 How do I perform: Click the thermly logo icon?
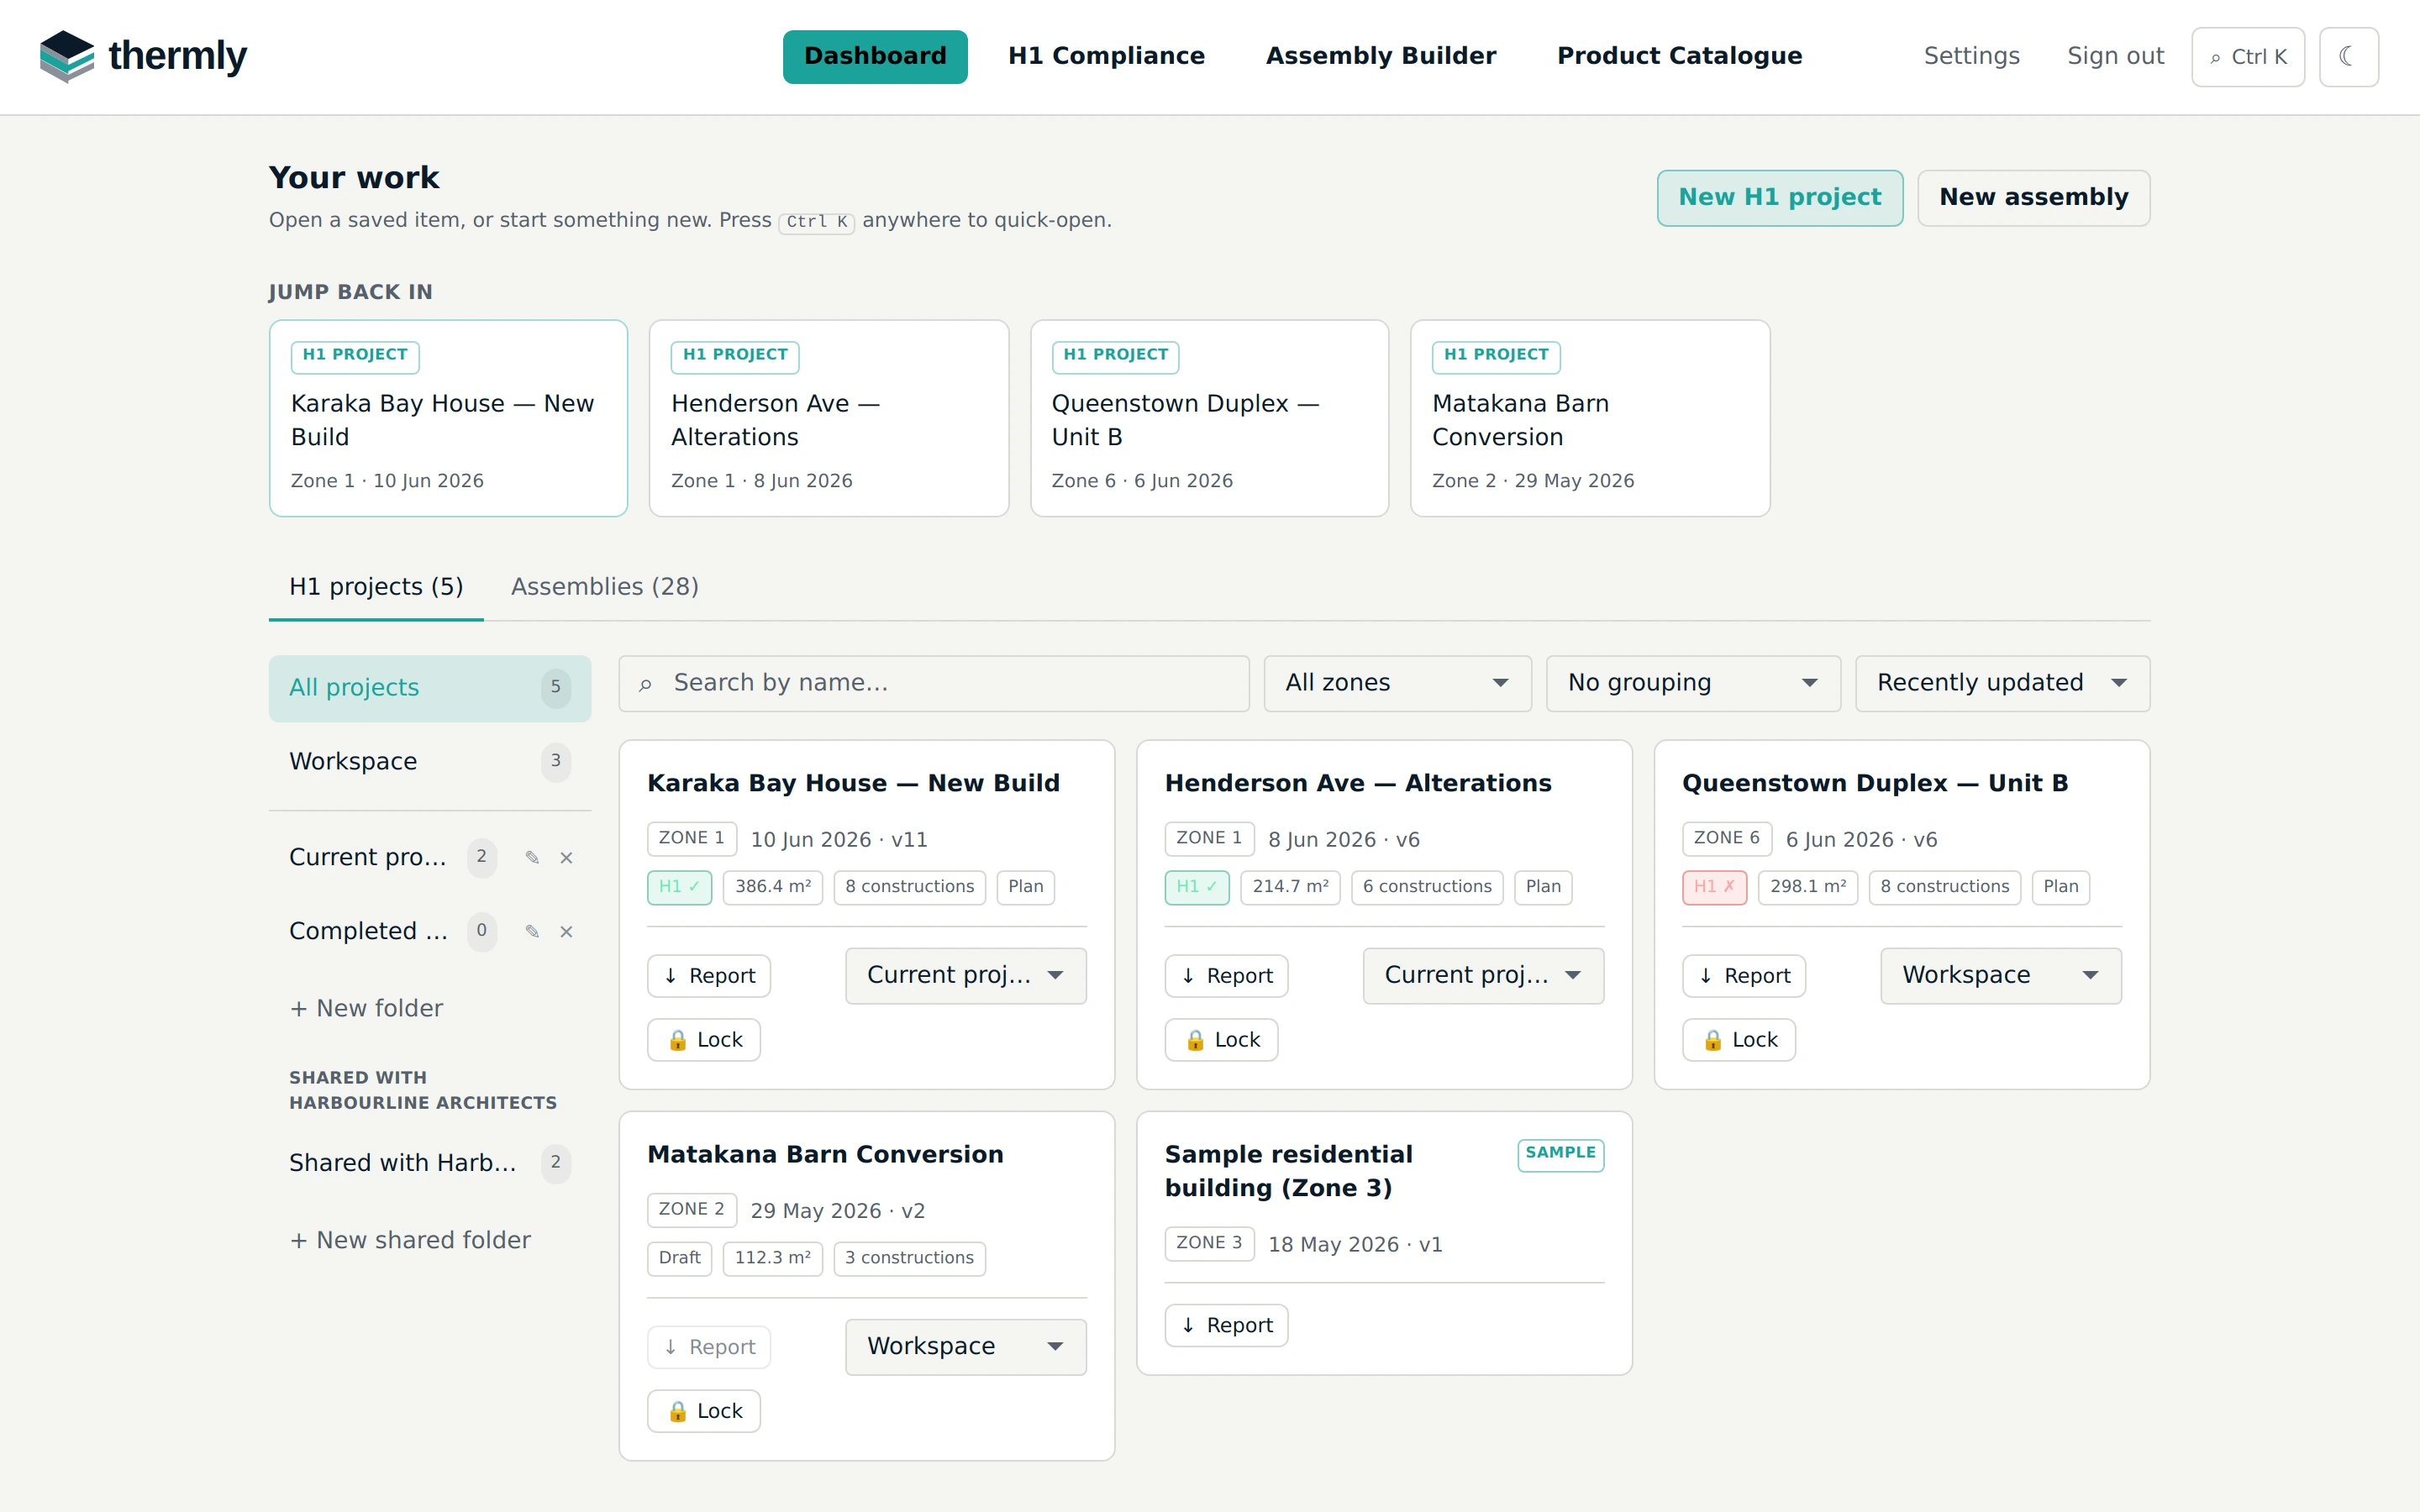coord(67,56)
